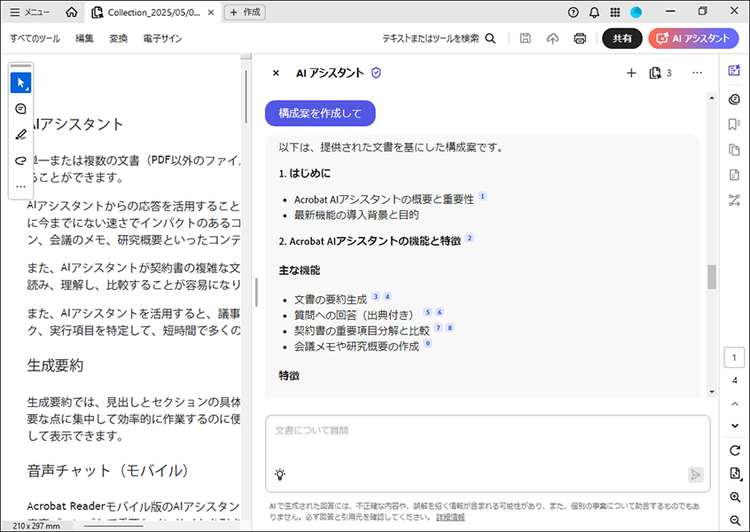The width and height of the screenshot is (750, 532).
Task: Click the cloud upload icon
Action: 552,38
